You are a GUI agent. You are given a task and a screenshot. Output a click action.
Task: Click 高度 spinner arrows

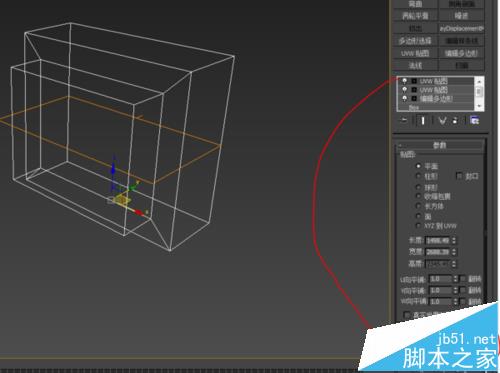[454, 264]
